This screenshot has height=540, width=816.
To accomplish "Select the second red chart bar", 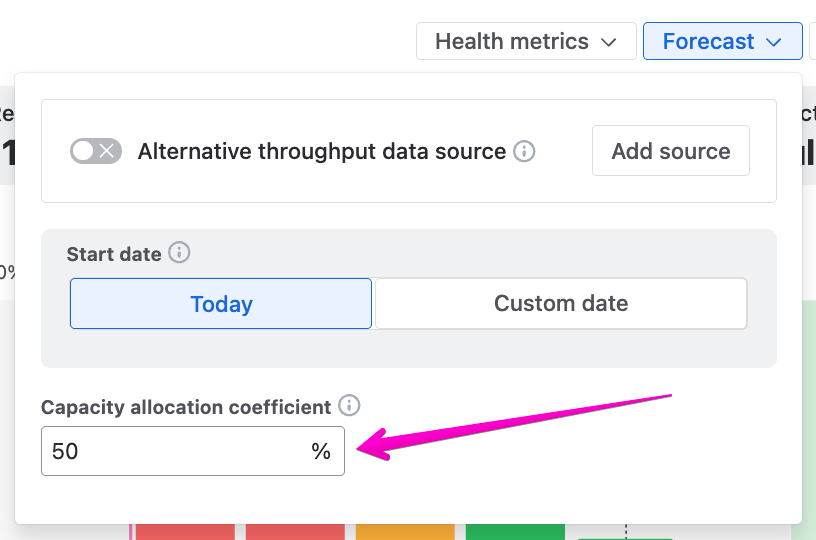I will [295, 531].
